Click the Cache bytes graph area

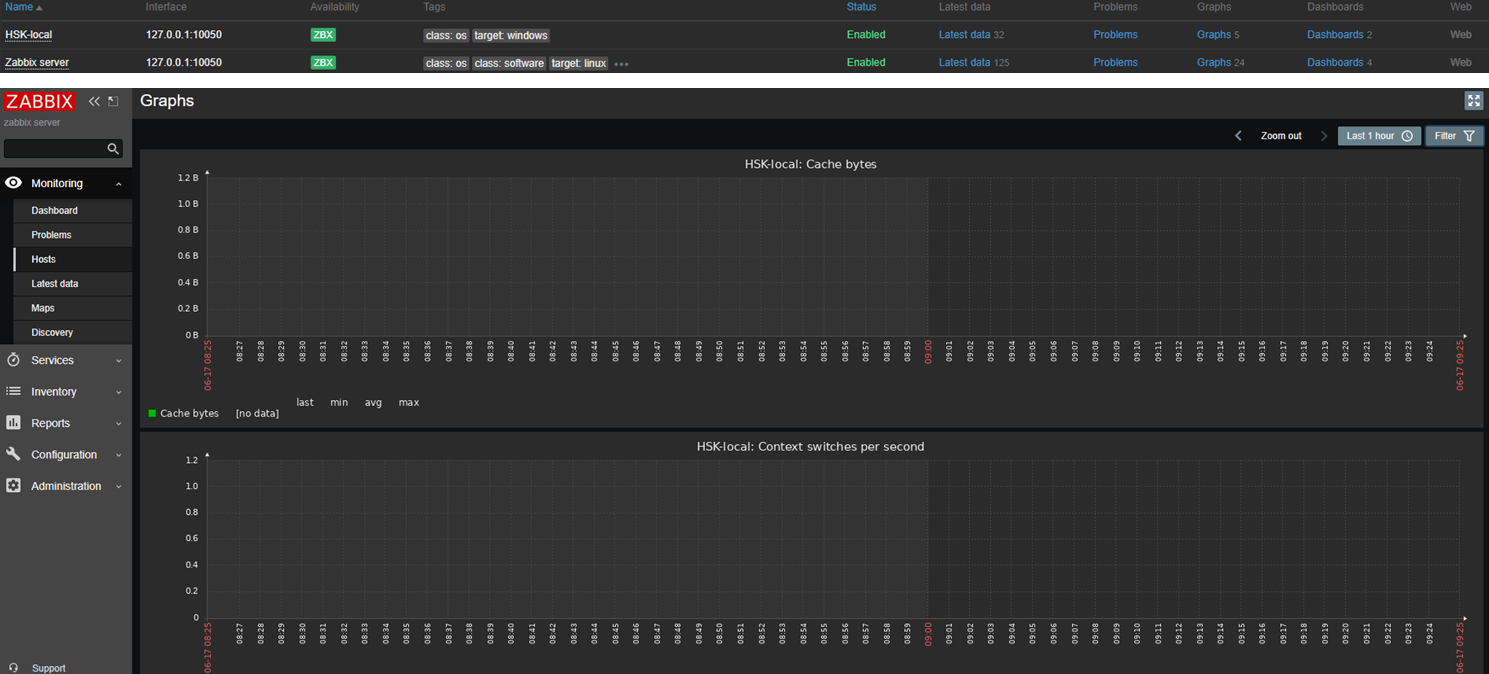834,256
